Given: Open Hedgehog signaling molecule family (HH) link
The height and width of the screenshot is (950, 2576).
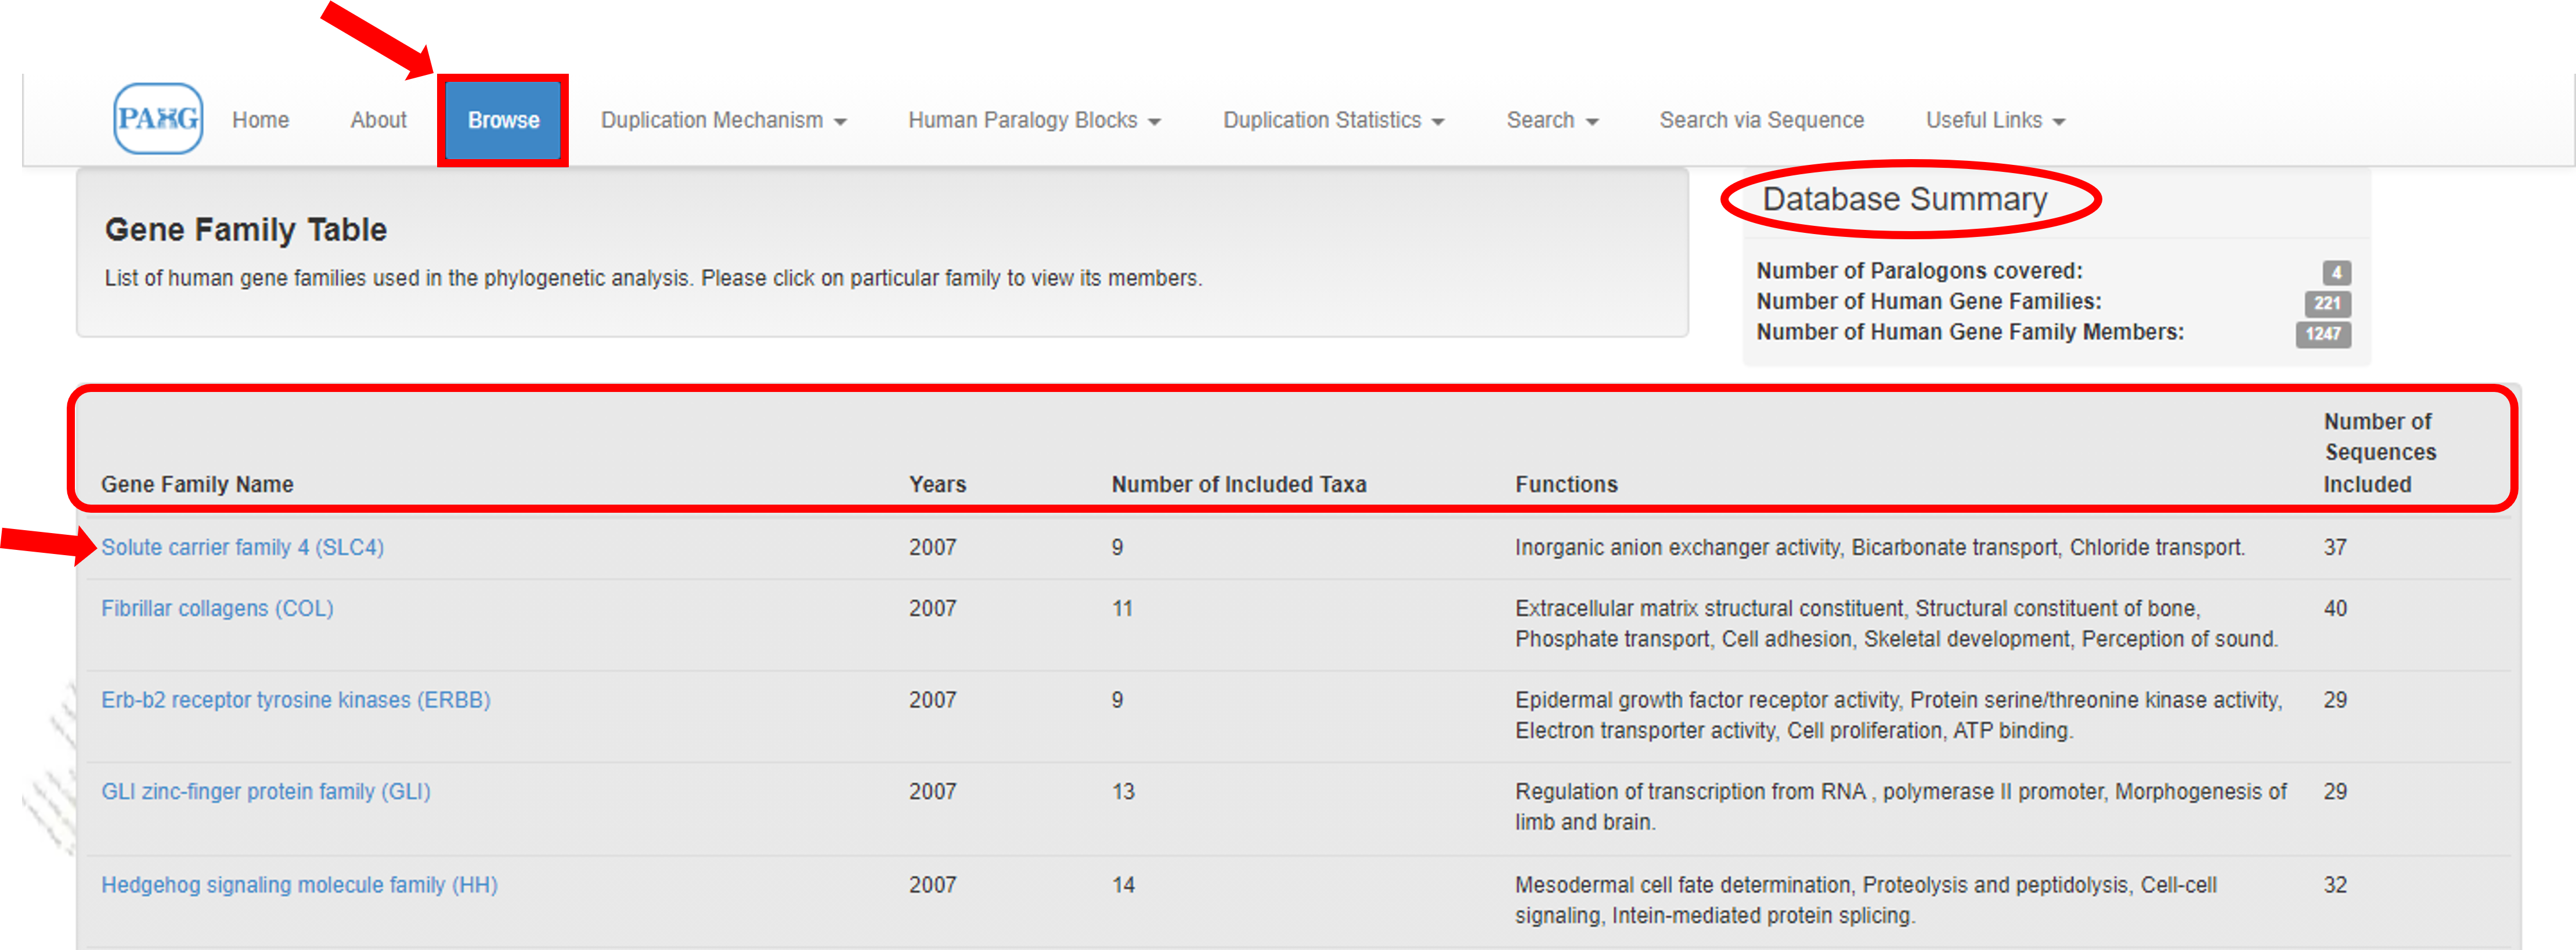Looking at the screenshot, I should (x=299, y=885).
